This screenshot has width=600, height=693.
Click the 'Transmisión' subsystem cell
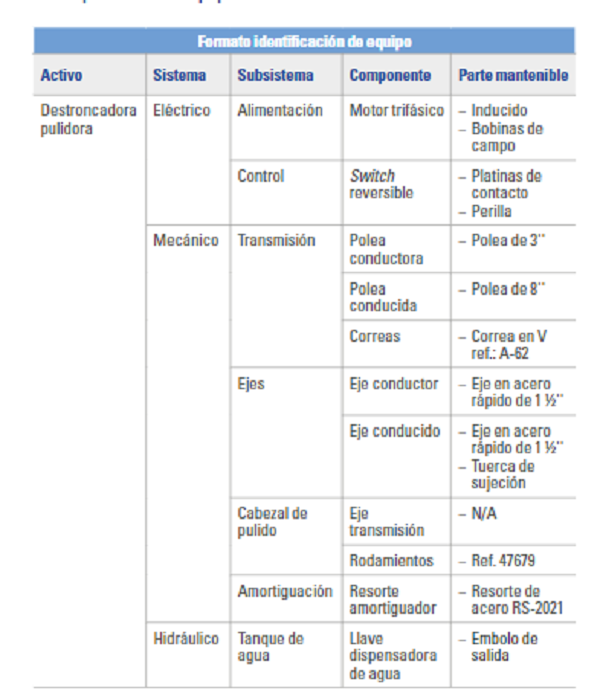[x=276, y=241]
